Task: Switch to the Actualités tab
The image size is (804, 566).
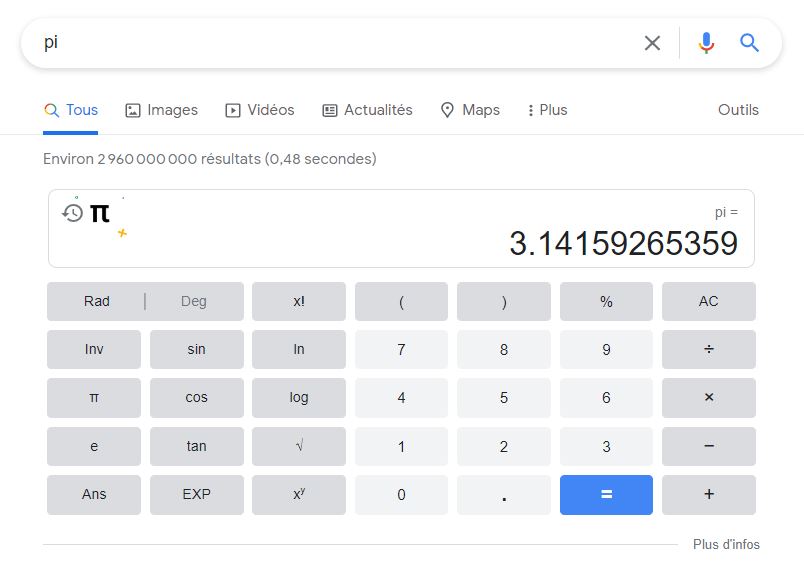Action: pos(367,110)
